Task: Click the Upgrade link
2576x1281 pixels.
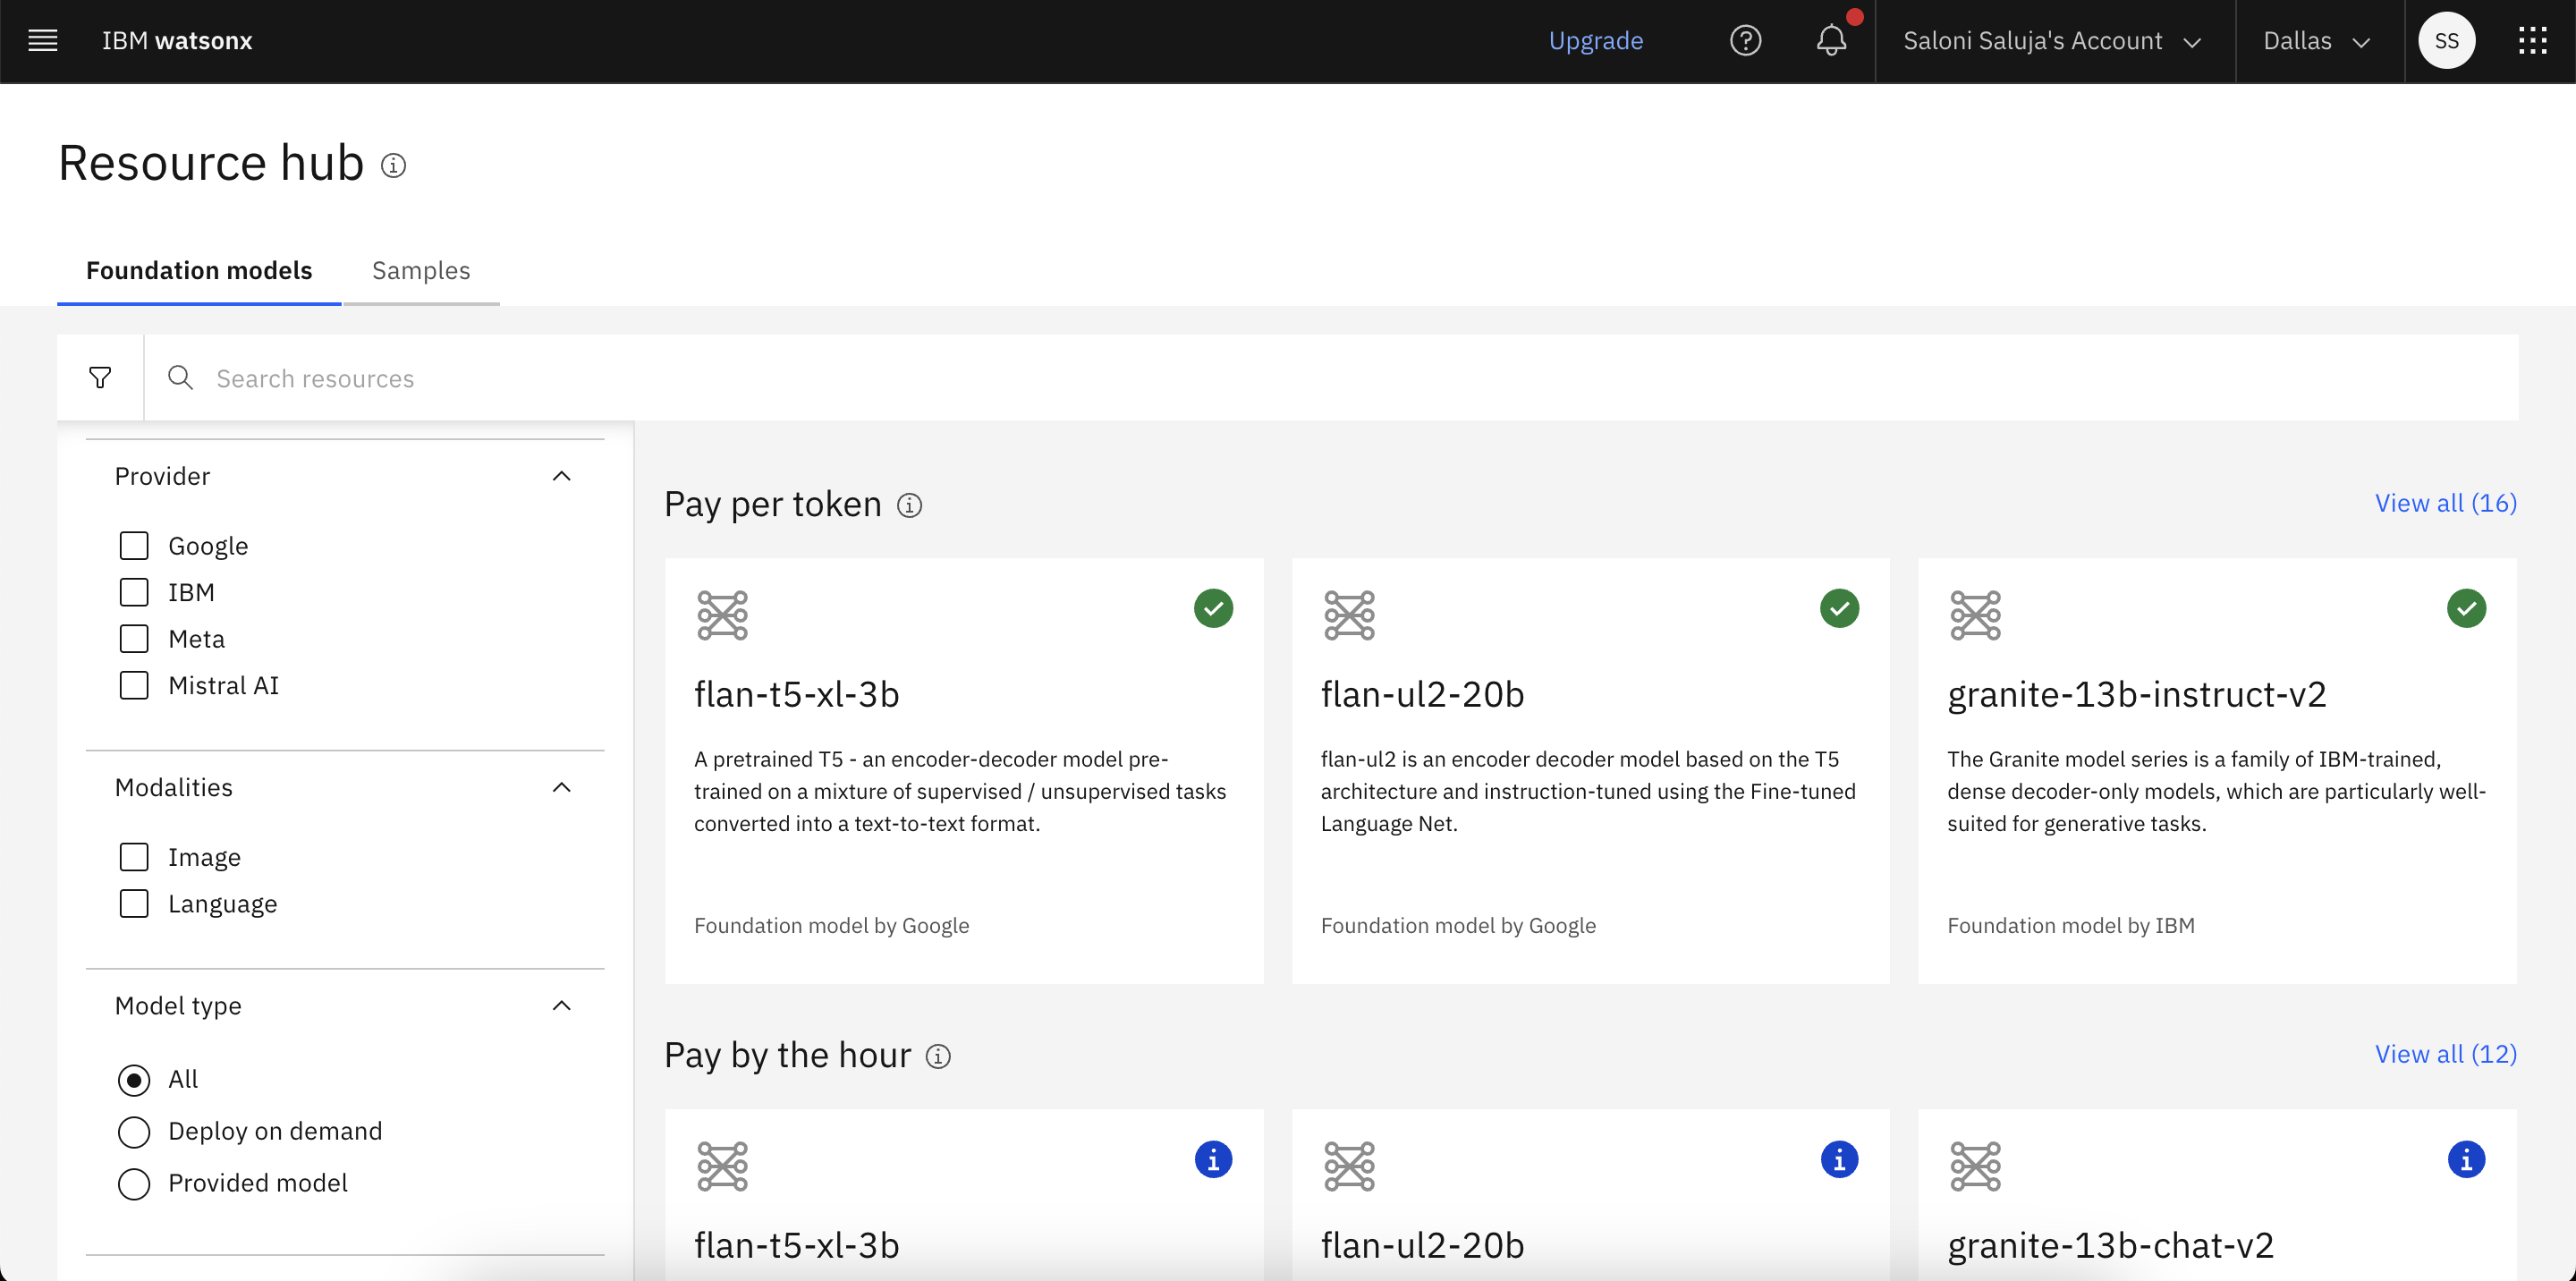Action: click(1596, 41)
